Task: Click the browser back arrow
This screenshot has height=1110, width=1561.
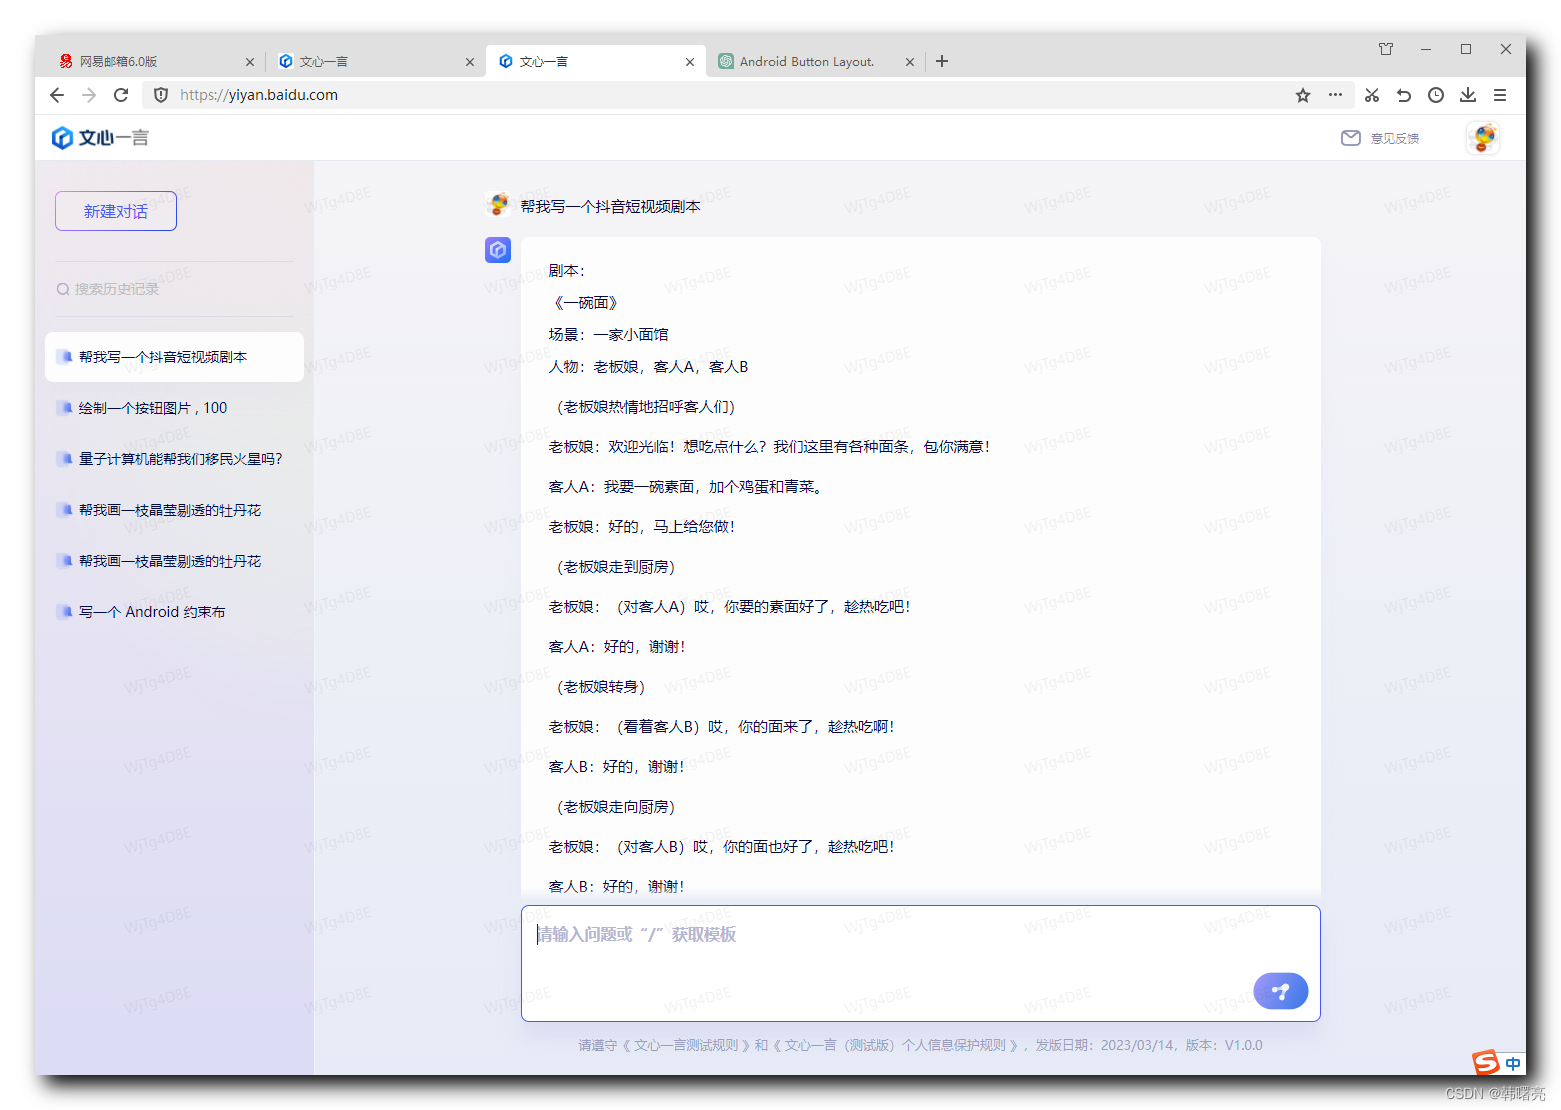Action: point(57,95)
